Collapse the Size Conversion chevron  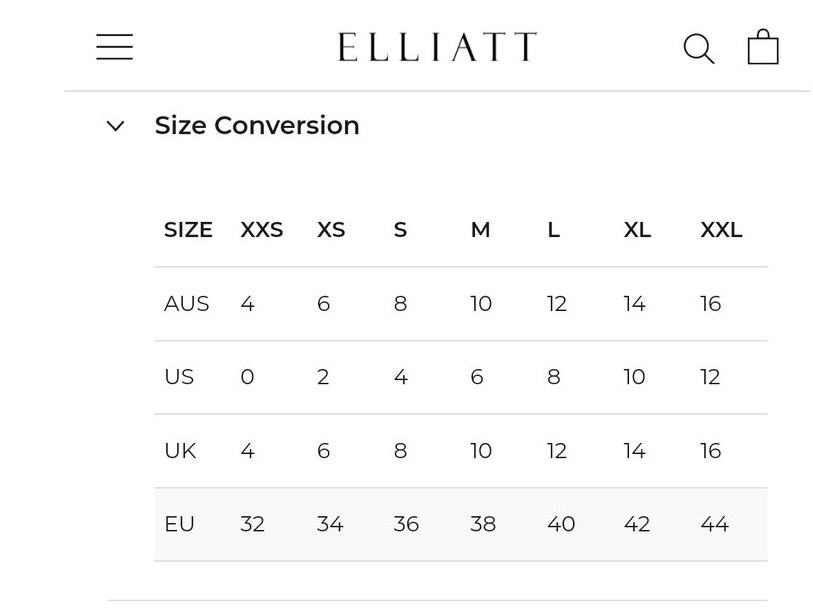[115, 125]
